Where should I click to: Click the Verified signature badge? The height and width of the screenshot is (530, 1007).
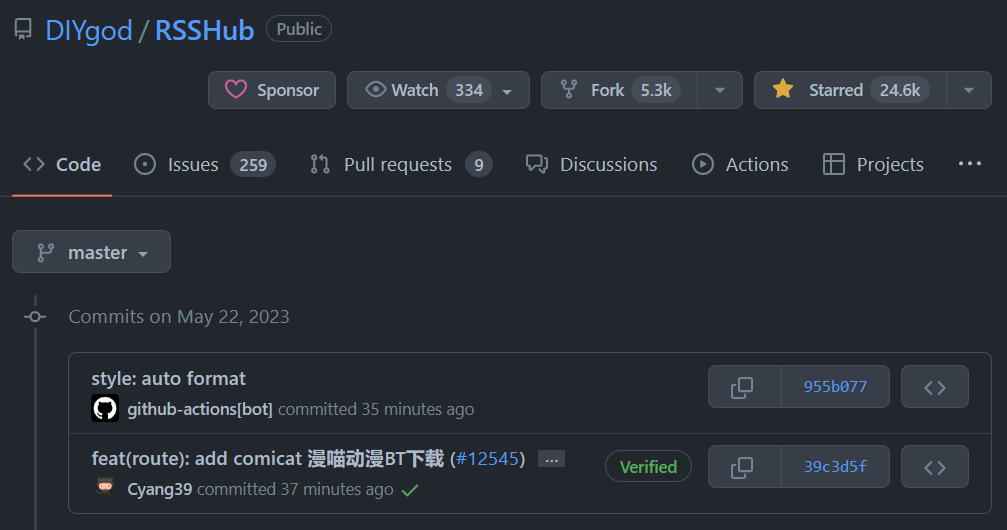(x=648, y=467)
